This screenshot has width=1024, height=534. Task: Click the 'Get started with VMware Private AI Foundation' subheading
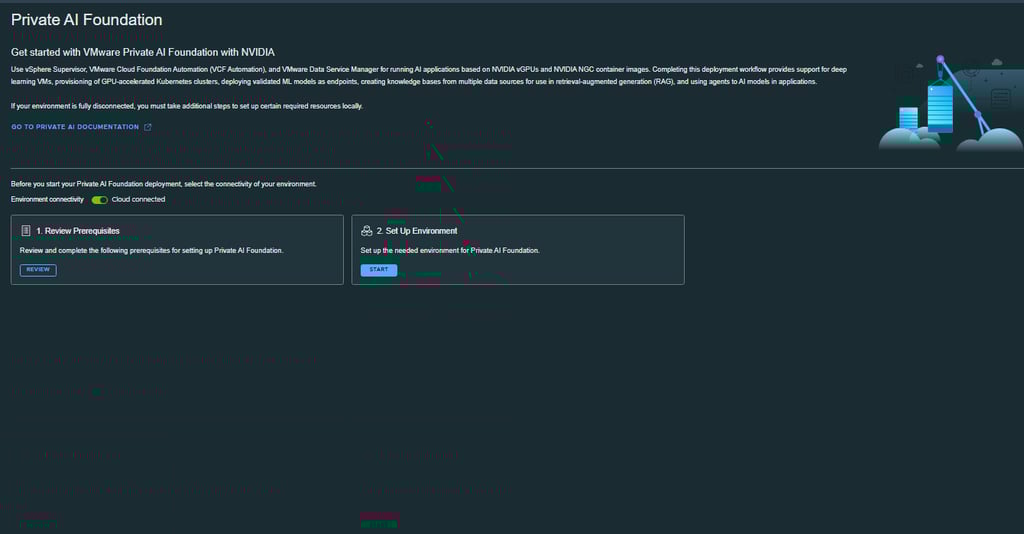click(x=143, y=52)
